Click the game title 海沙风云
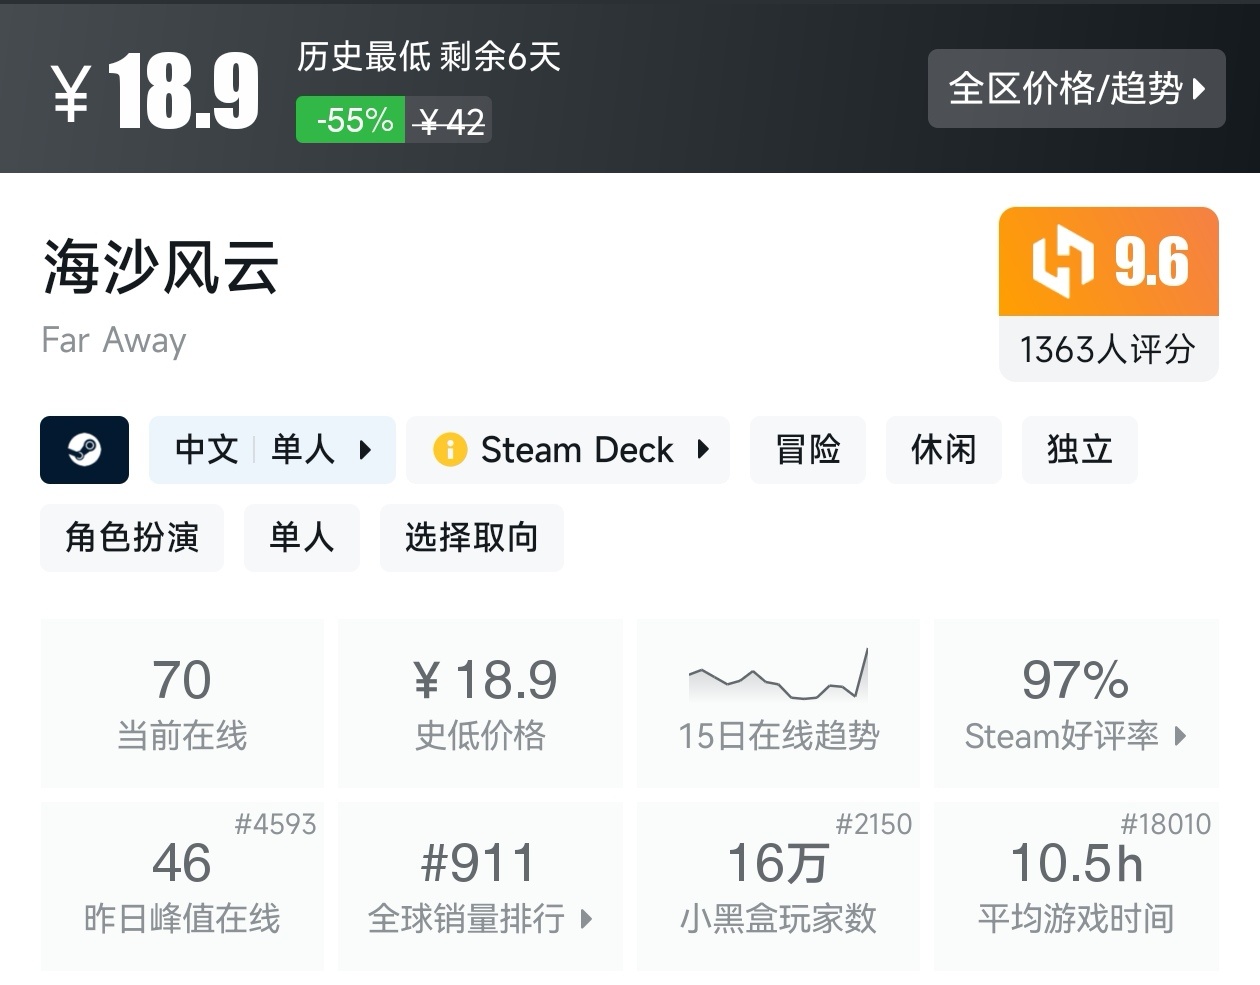The image size is (1260, 985). click(x=157, y=268)
